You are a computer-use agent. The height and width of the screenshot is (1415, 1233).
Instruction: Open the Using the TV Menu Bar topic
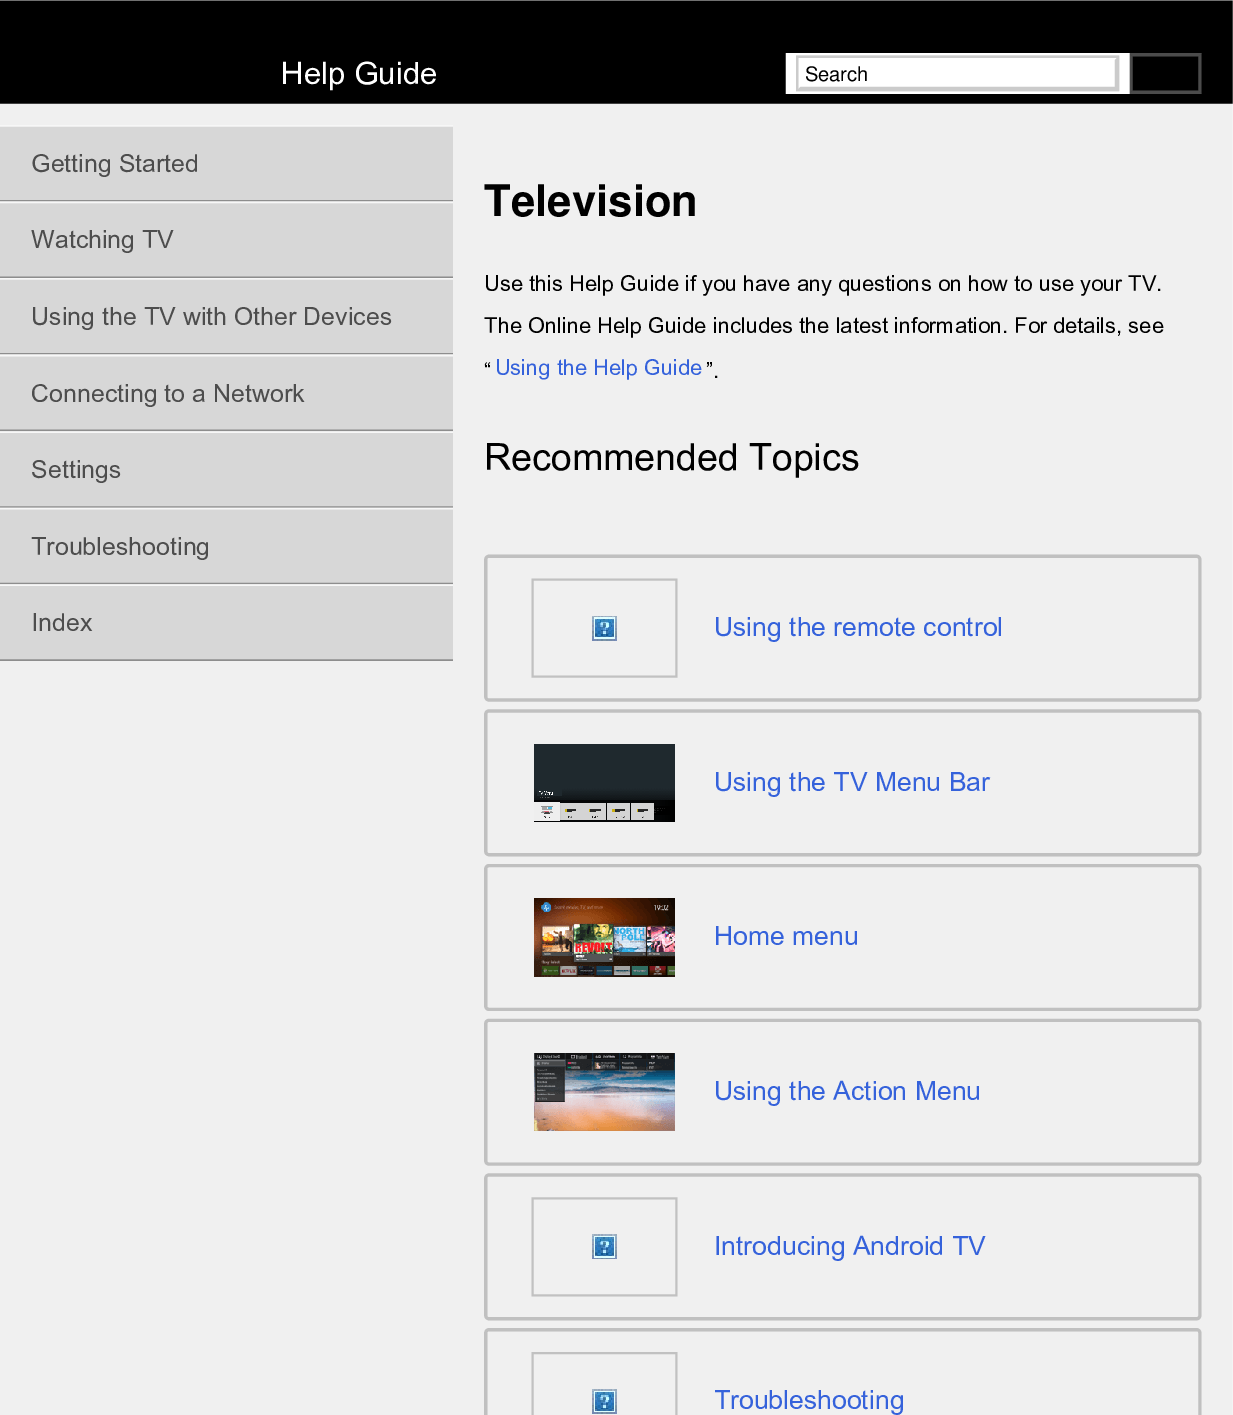pyautogui.click(x=851, y=782)
